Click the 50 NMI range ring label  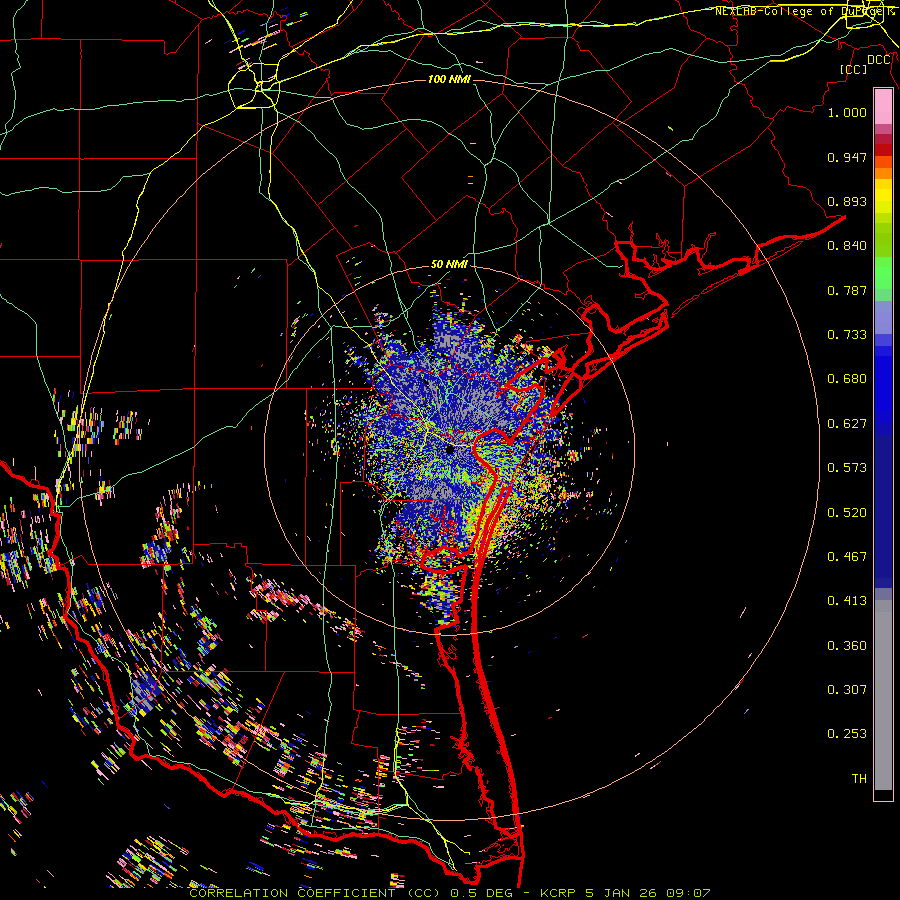pyautogui.click(x=449, y=264)
